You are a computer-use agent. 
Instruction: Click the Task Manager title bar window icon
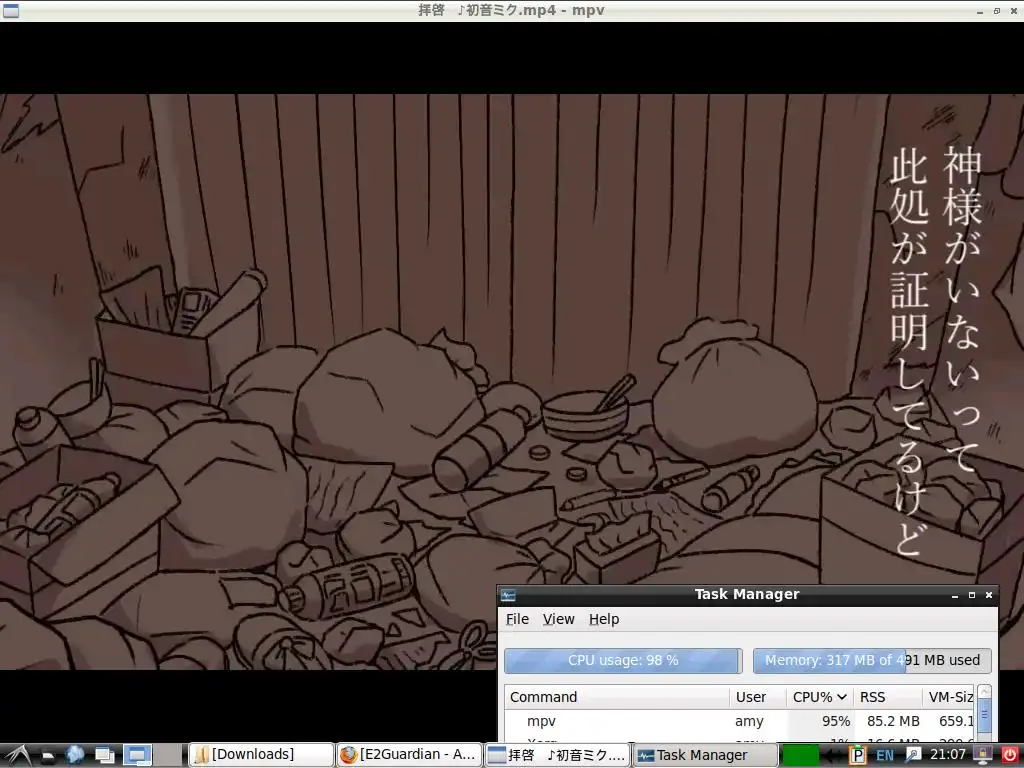508,595
